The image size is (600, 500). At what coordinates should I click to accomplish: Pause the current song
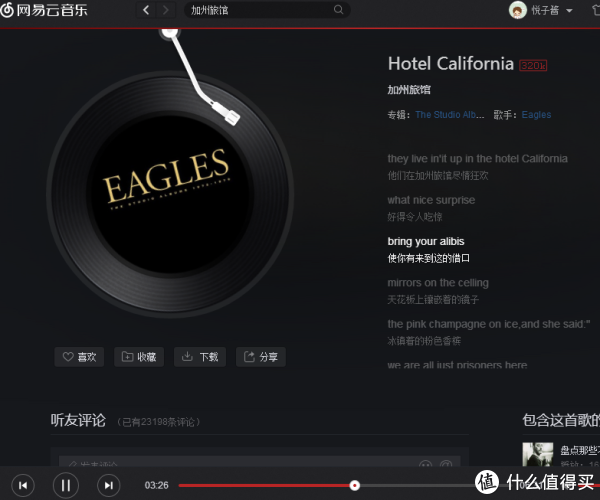pos(66,485)
